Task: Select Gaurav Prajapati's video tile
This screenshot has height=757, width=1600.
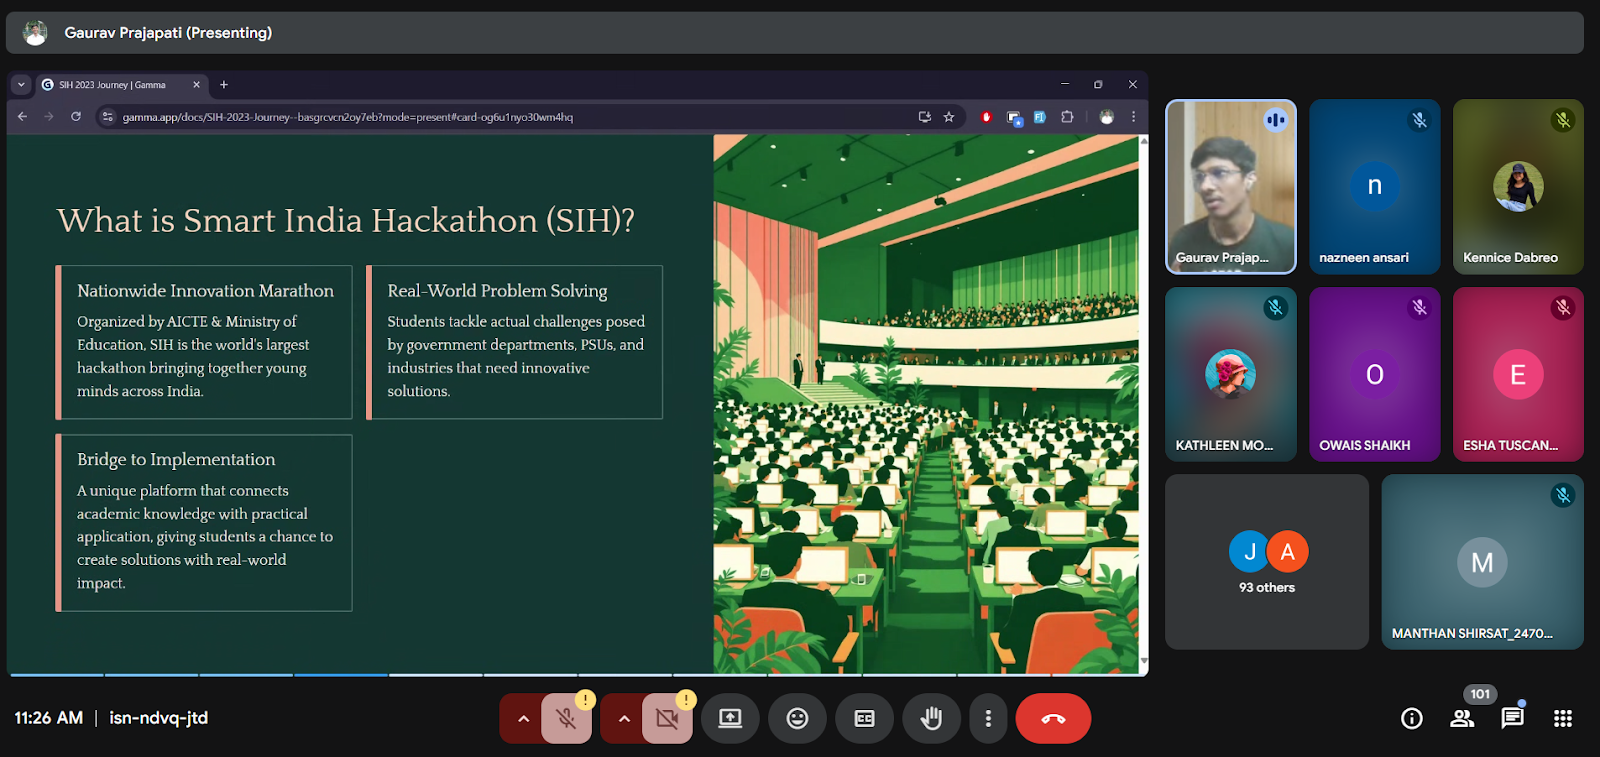Action: click(1231, 187)
